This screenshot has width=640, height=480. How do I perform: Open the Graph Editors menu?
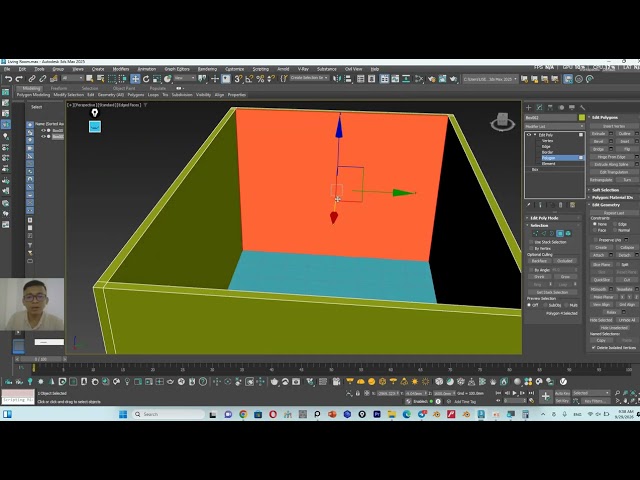pos(177,69)
